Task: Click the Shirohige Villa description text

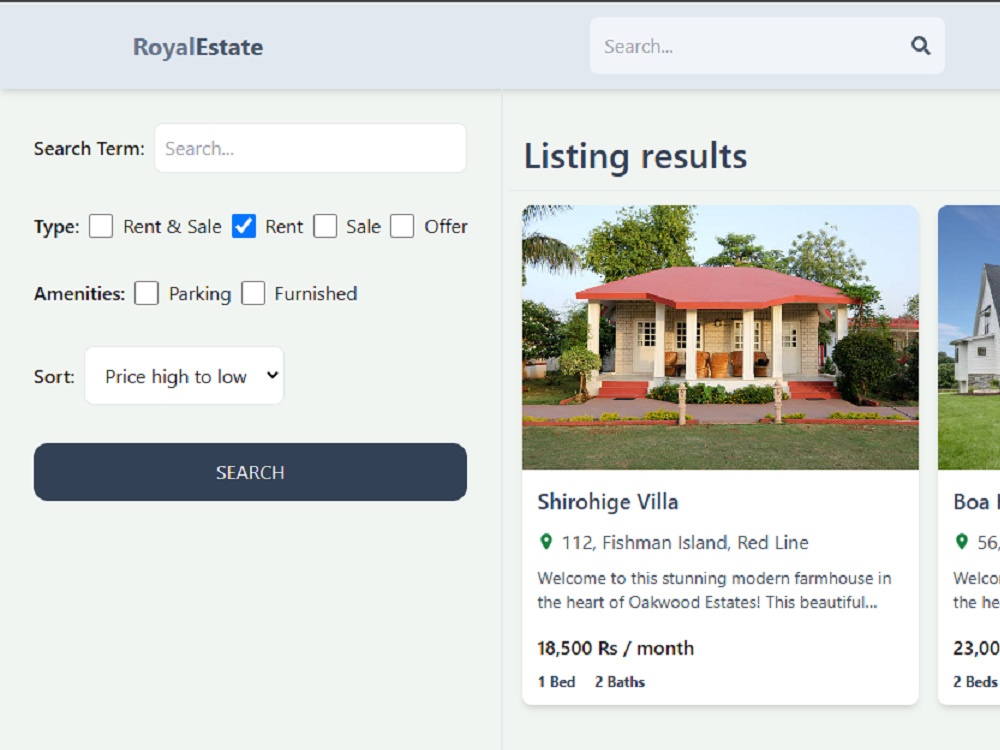Action: coord(714,590)
